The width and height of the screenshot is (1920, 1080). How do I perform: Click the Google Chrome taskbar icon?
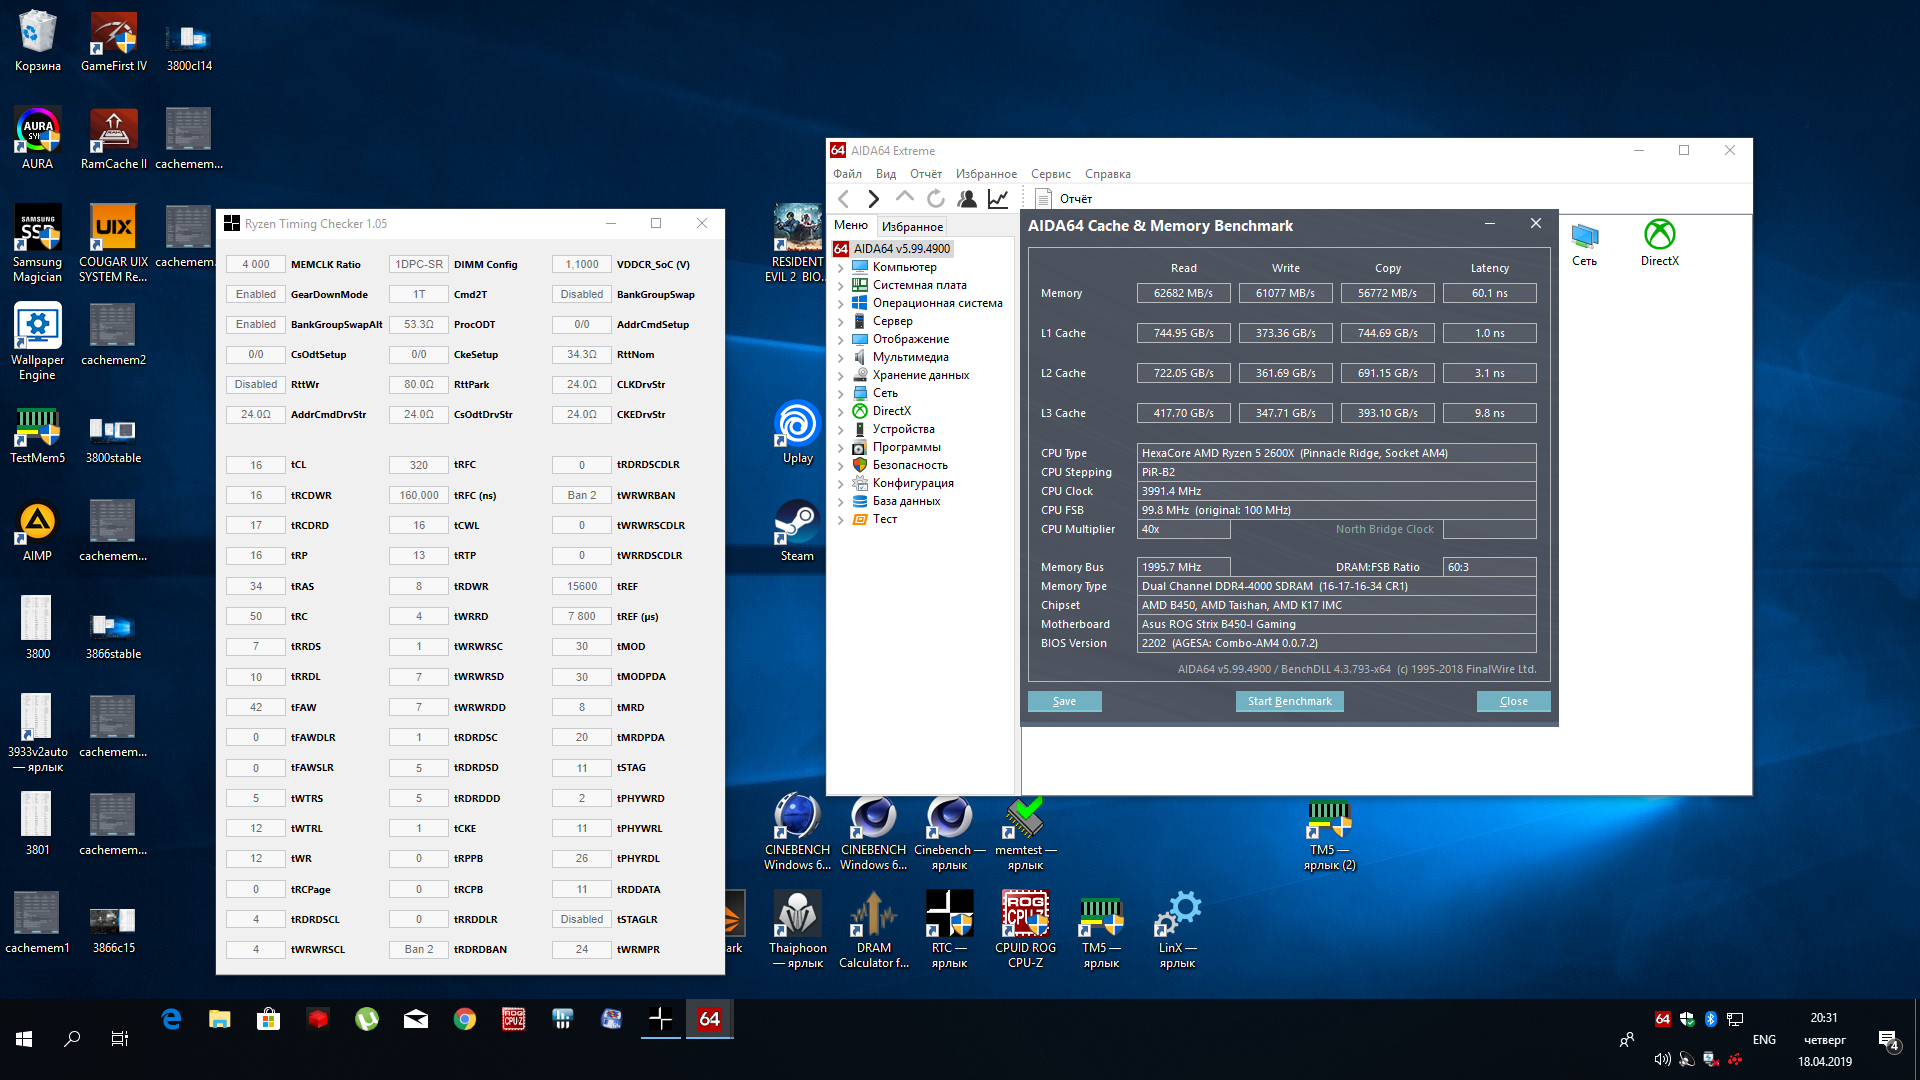(464, 1019)
